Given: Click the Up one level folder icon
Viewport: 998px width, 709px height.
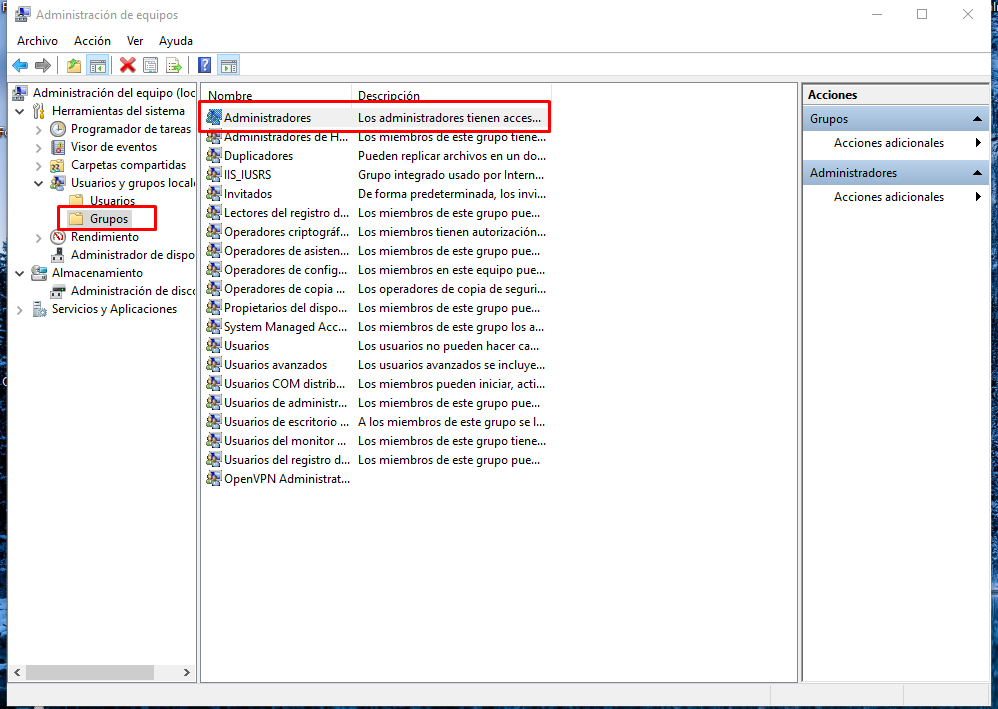Looking at the screenshot, I should pyautogui.click(x=74, y=66).
